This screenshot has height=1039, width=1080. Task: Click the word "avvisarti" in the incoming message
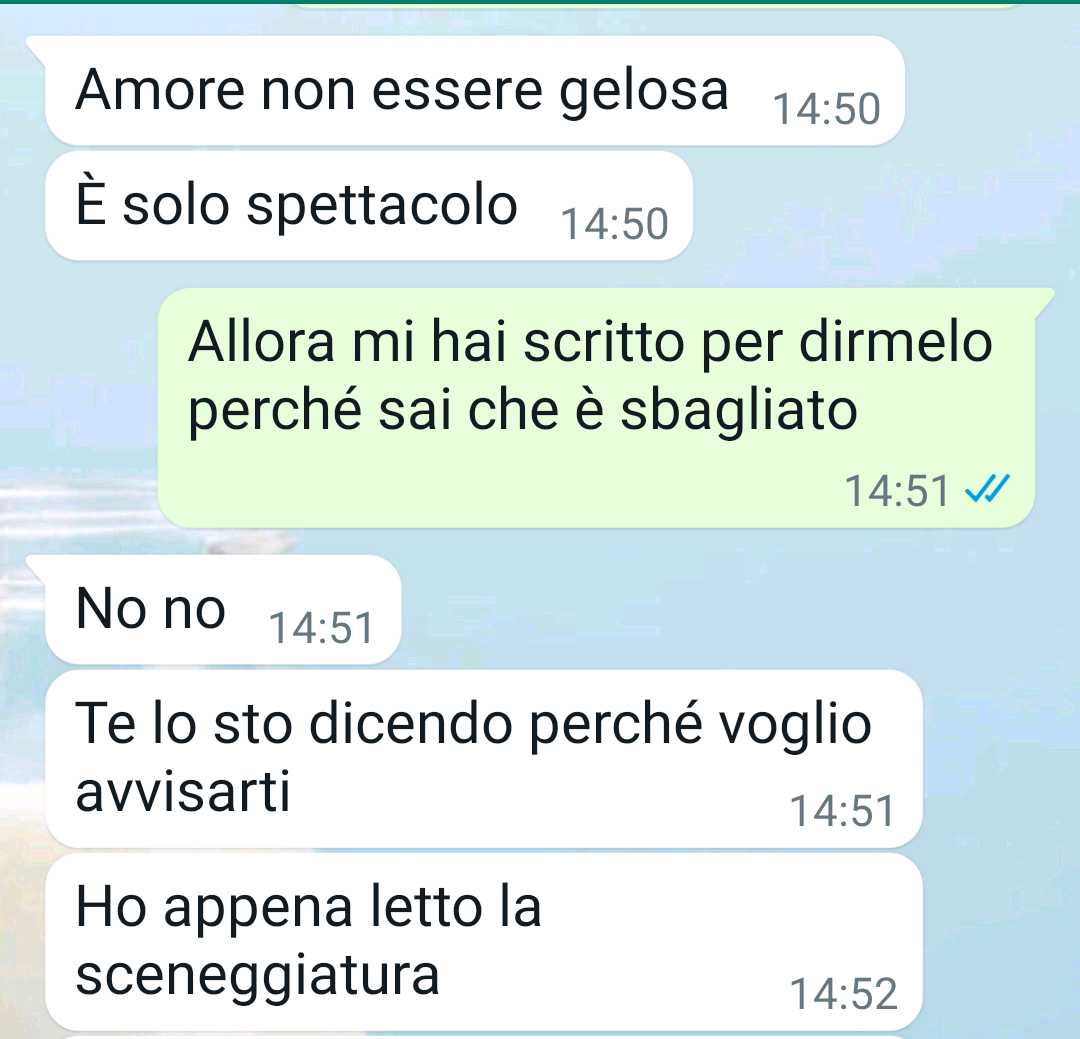183,792
